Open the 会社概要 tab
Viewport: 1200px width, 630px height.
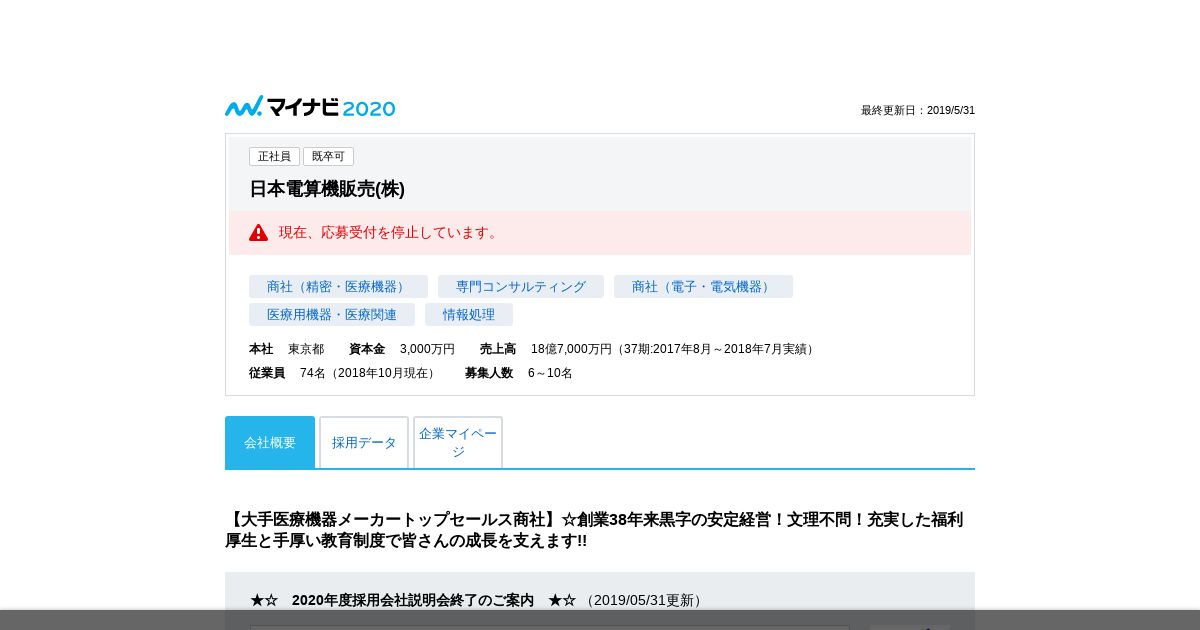point(270,442)
